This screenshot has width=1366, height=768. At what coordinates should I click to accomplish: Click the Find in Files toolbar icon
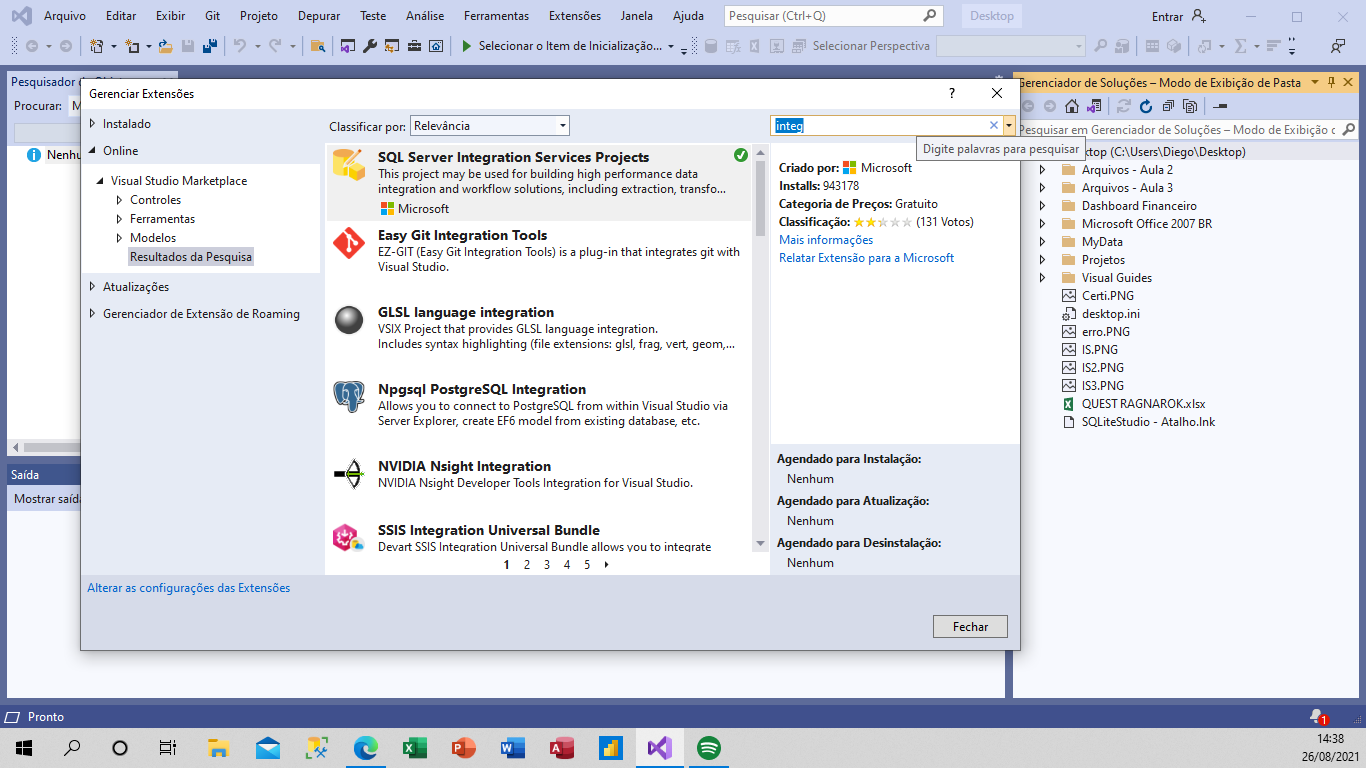318,46
